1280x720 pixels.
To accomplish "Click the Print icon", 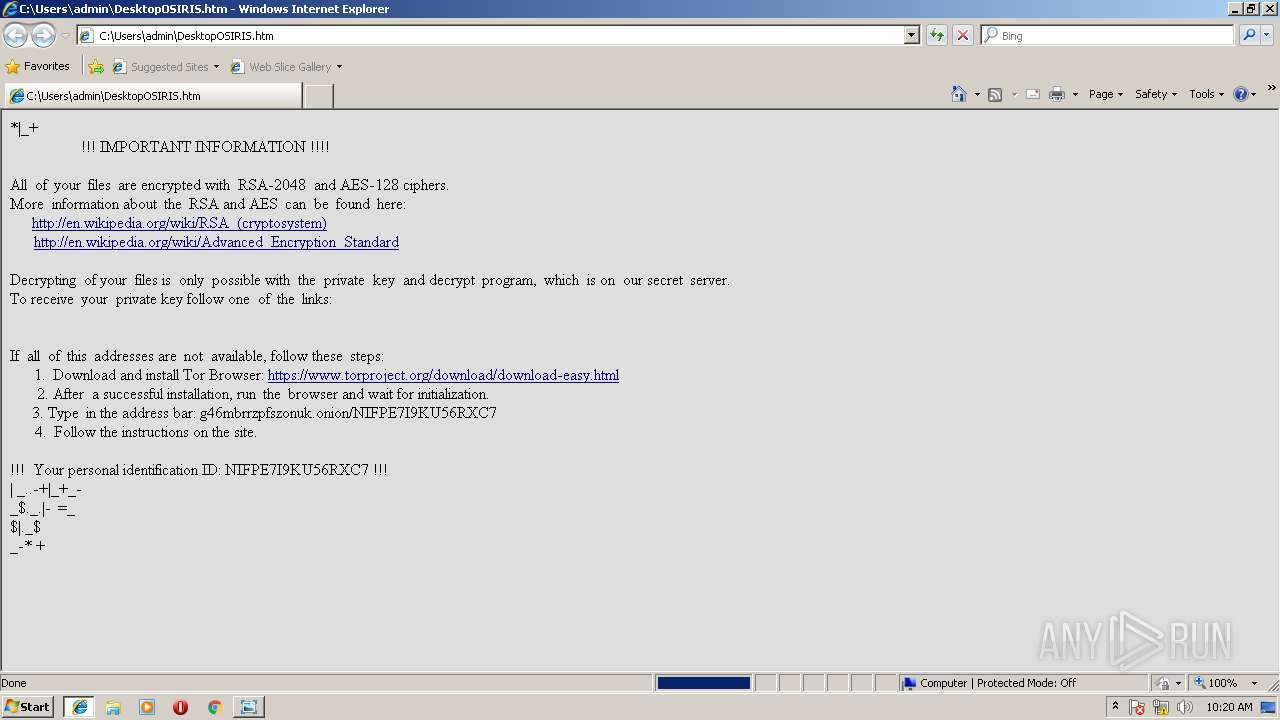I will pos(1057,94).
